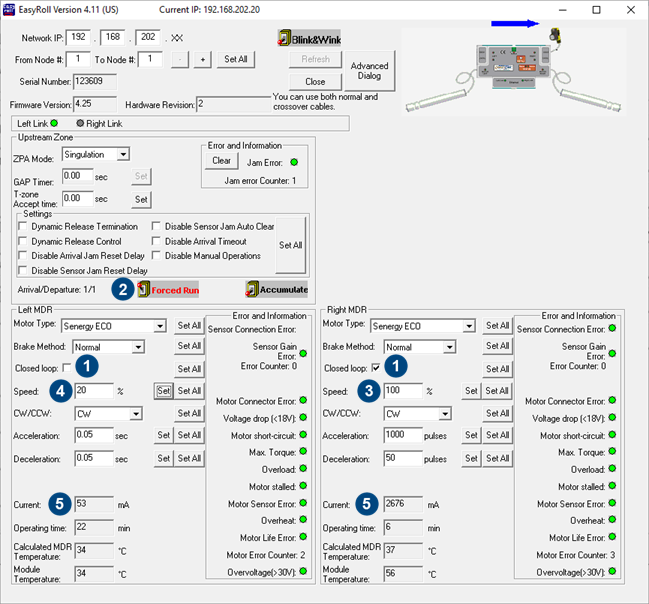The height and width of the screenshot is (604, 649).
Task: Open the Advanced Dialog
Action: 370,71
